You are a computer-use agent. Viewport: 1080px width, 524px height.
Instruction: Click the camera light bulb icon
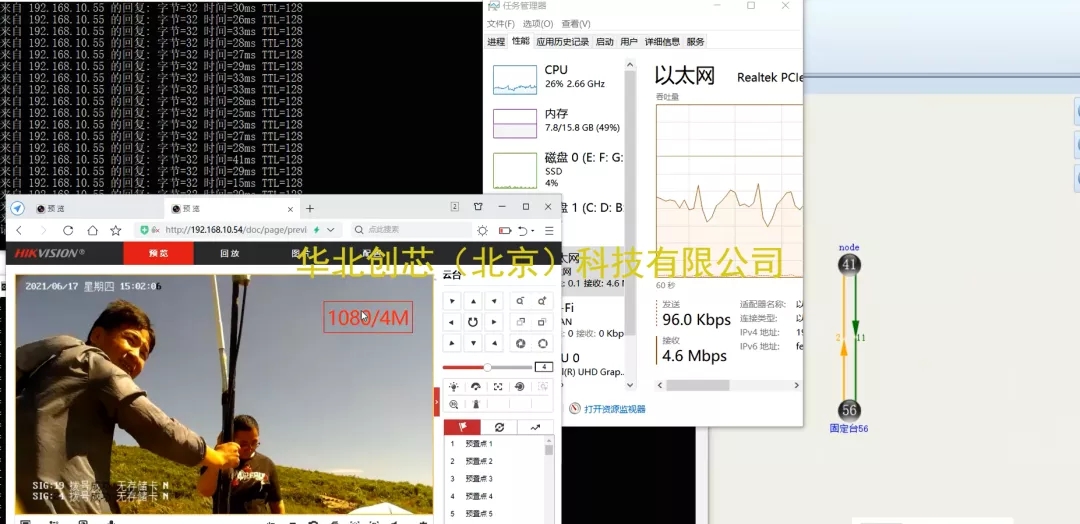[454, 387]
